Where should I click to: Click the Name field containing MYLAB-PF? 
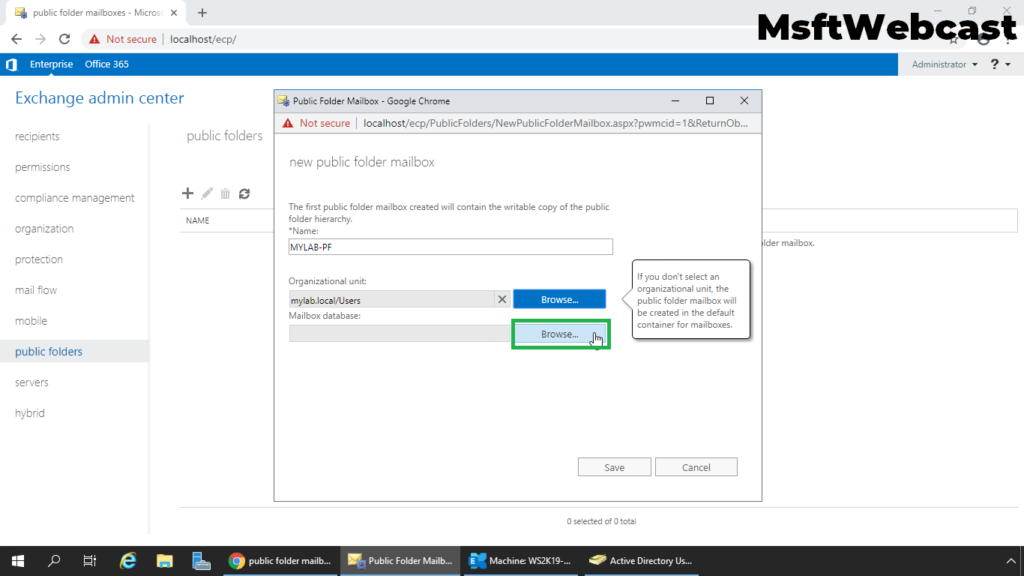coord(451,247)
